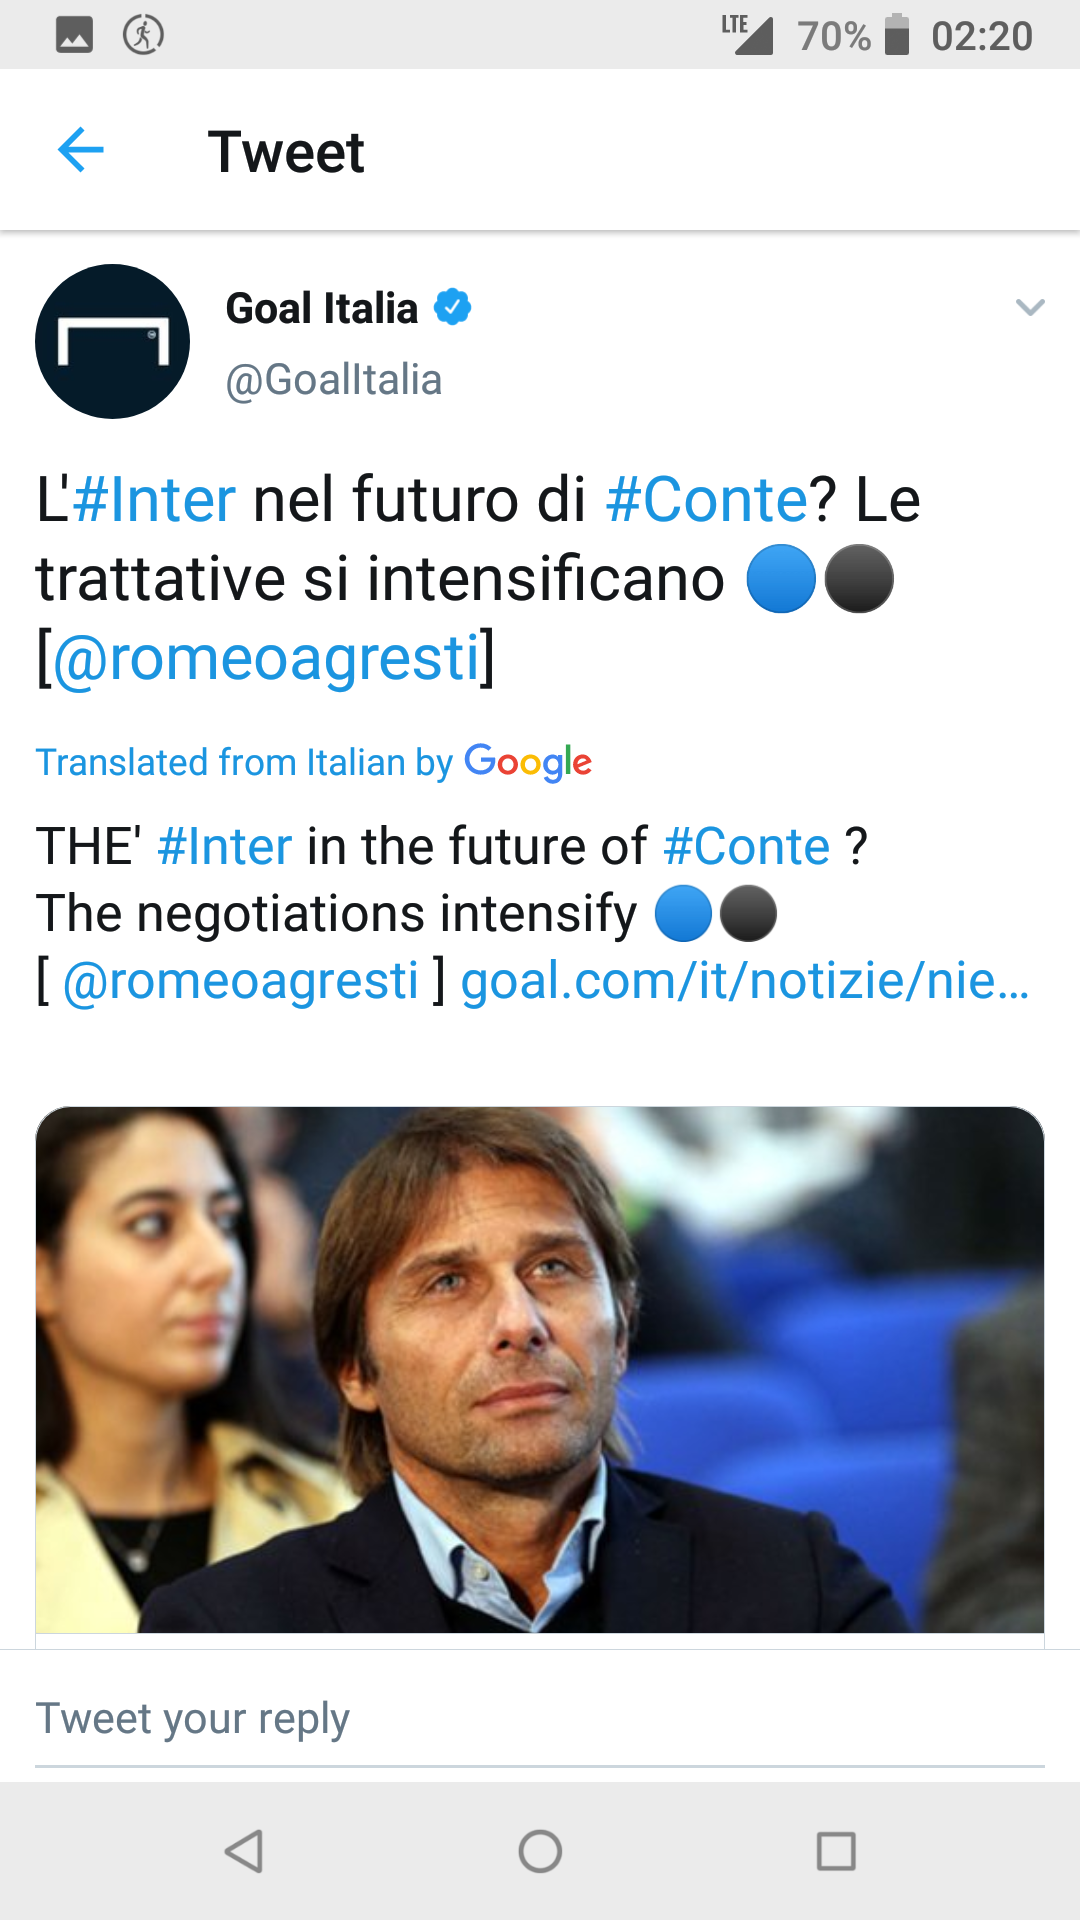Tap the verified badge next to Goal Italia

453,307
